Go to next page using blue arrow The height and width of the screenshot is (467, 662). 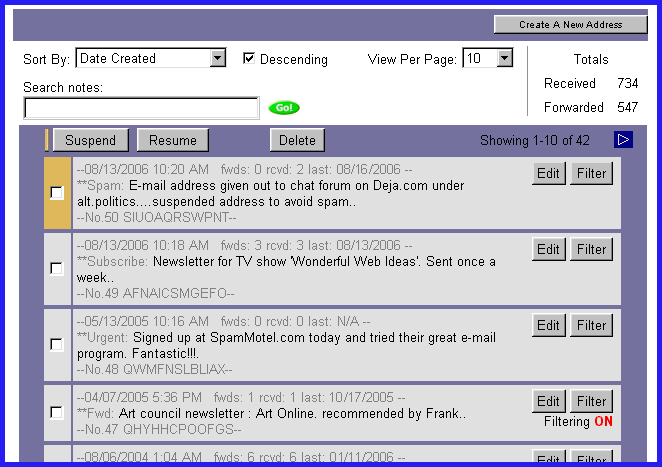[x=623, y=140]
